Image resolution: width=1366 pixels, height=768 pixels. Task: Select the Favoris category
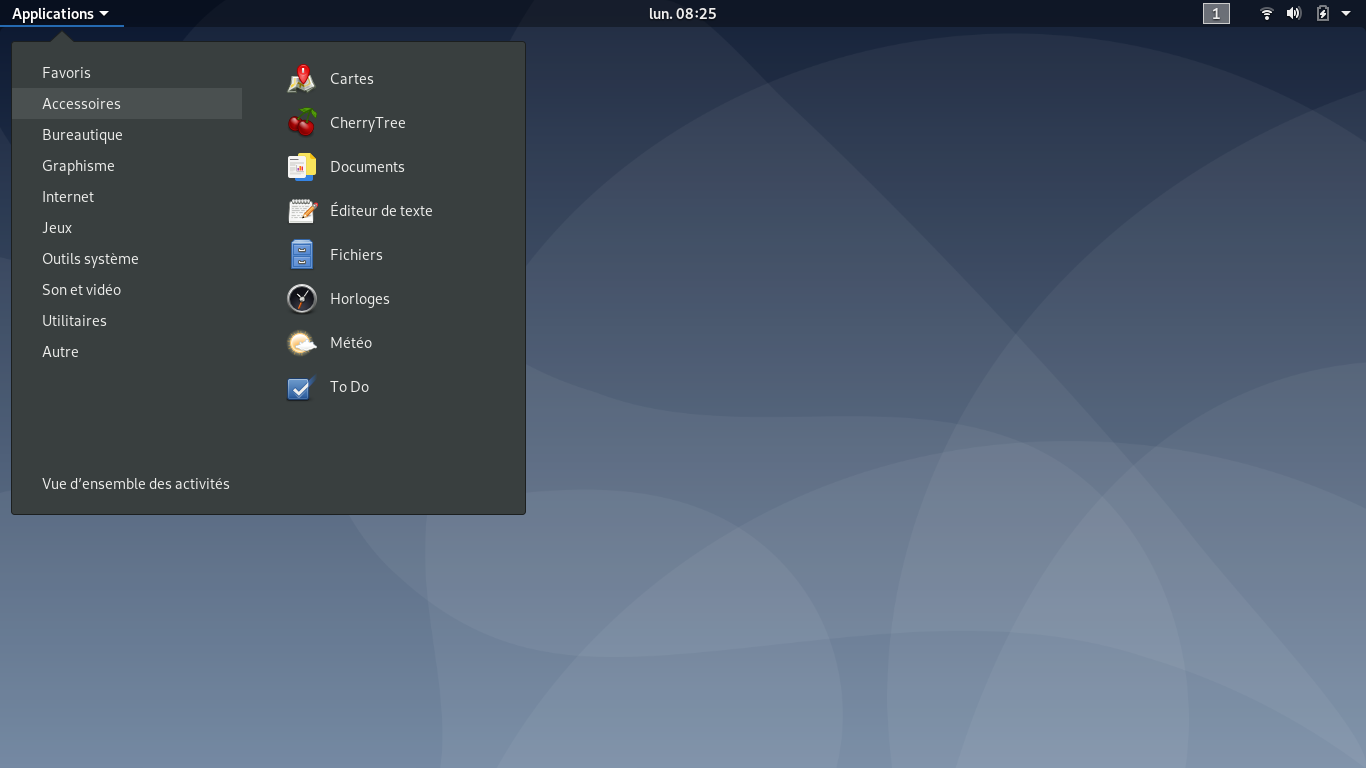127,73
